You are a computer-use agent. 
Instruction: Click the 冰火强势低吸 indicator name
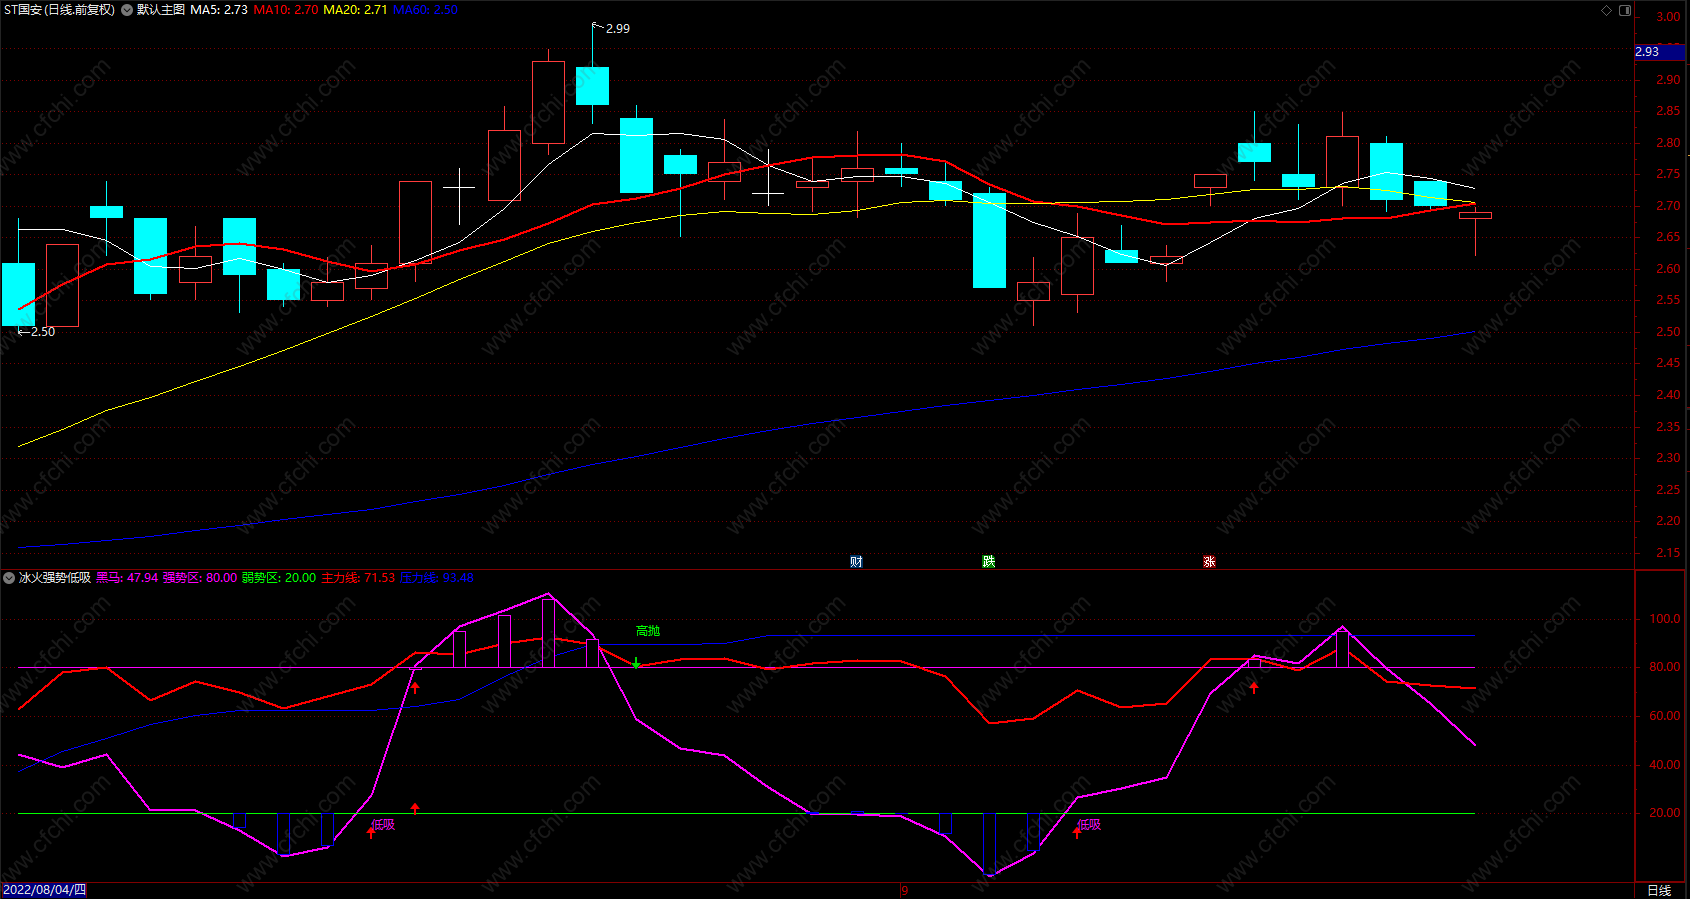55,578
